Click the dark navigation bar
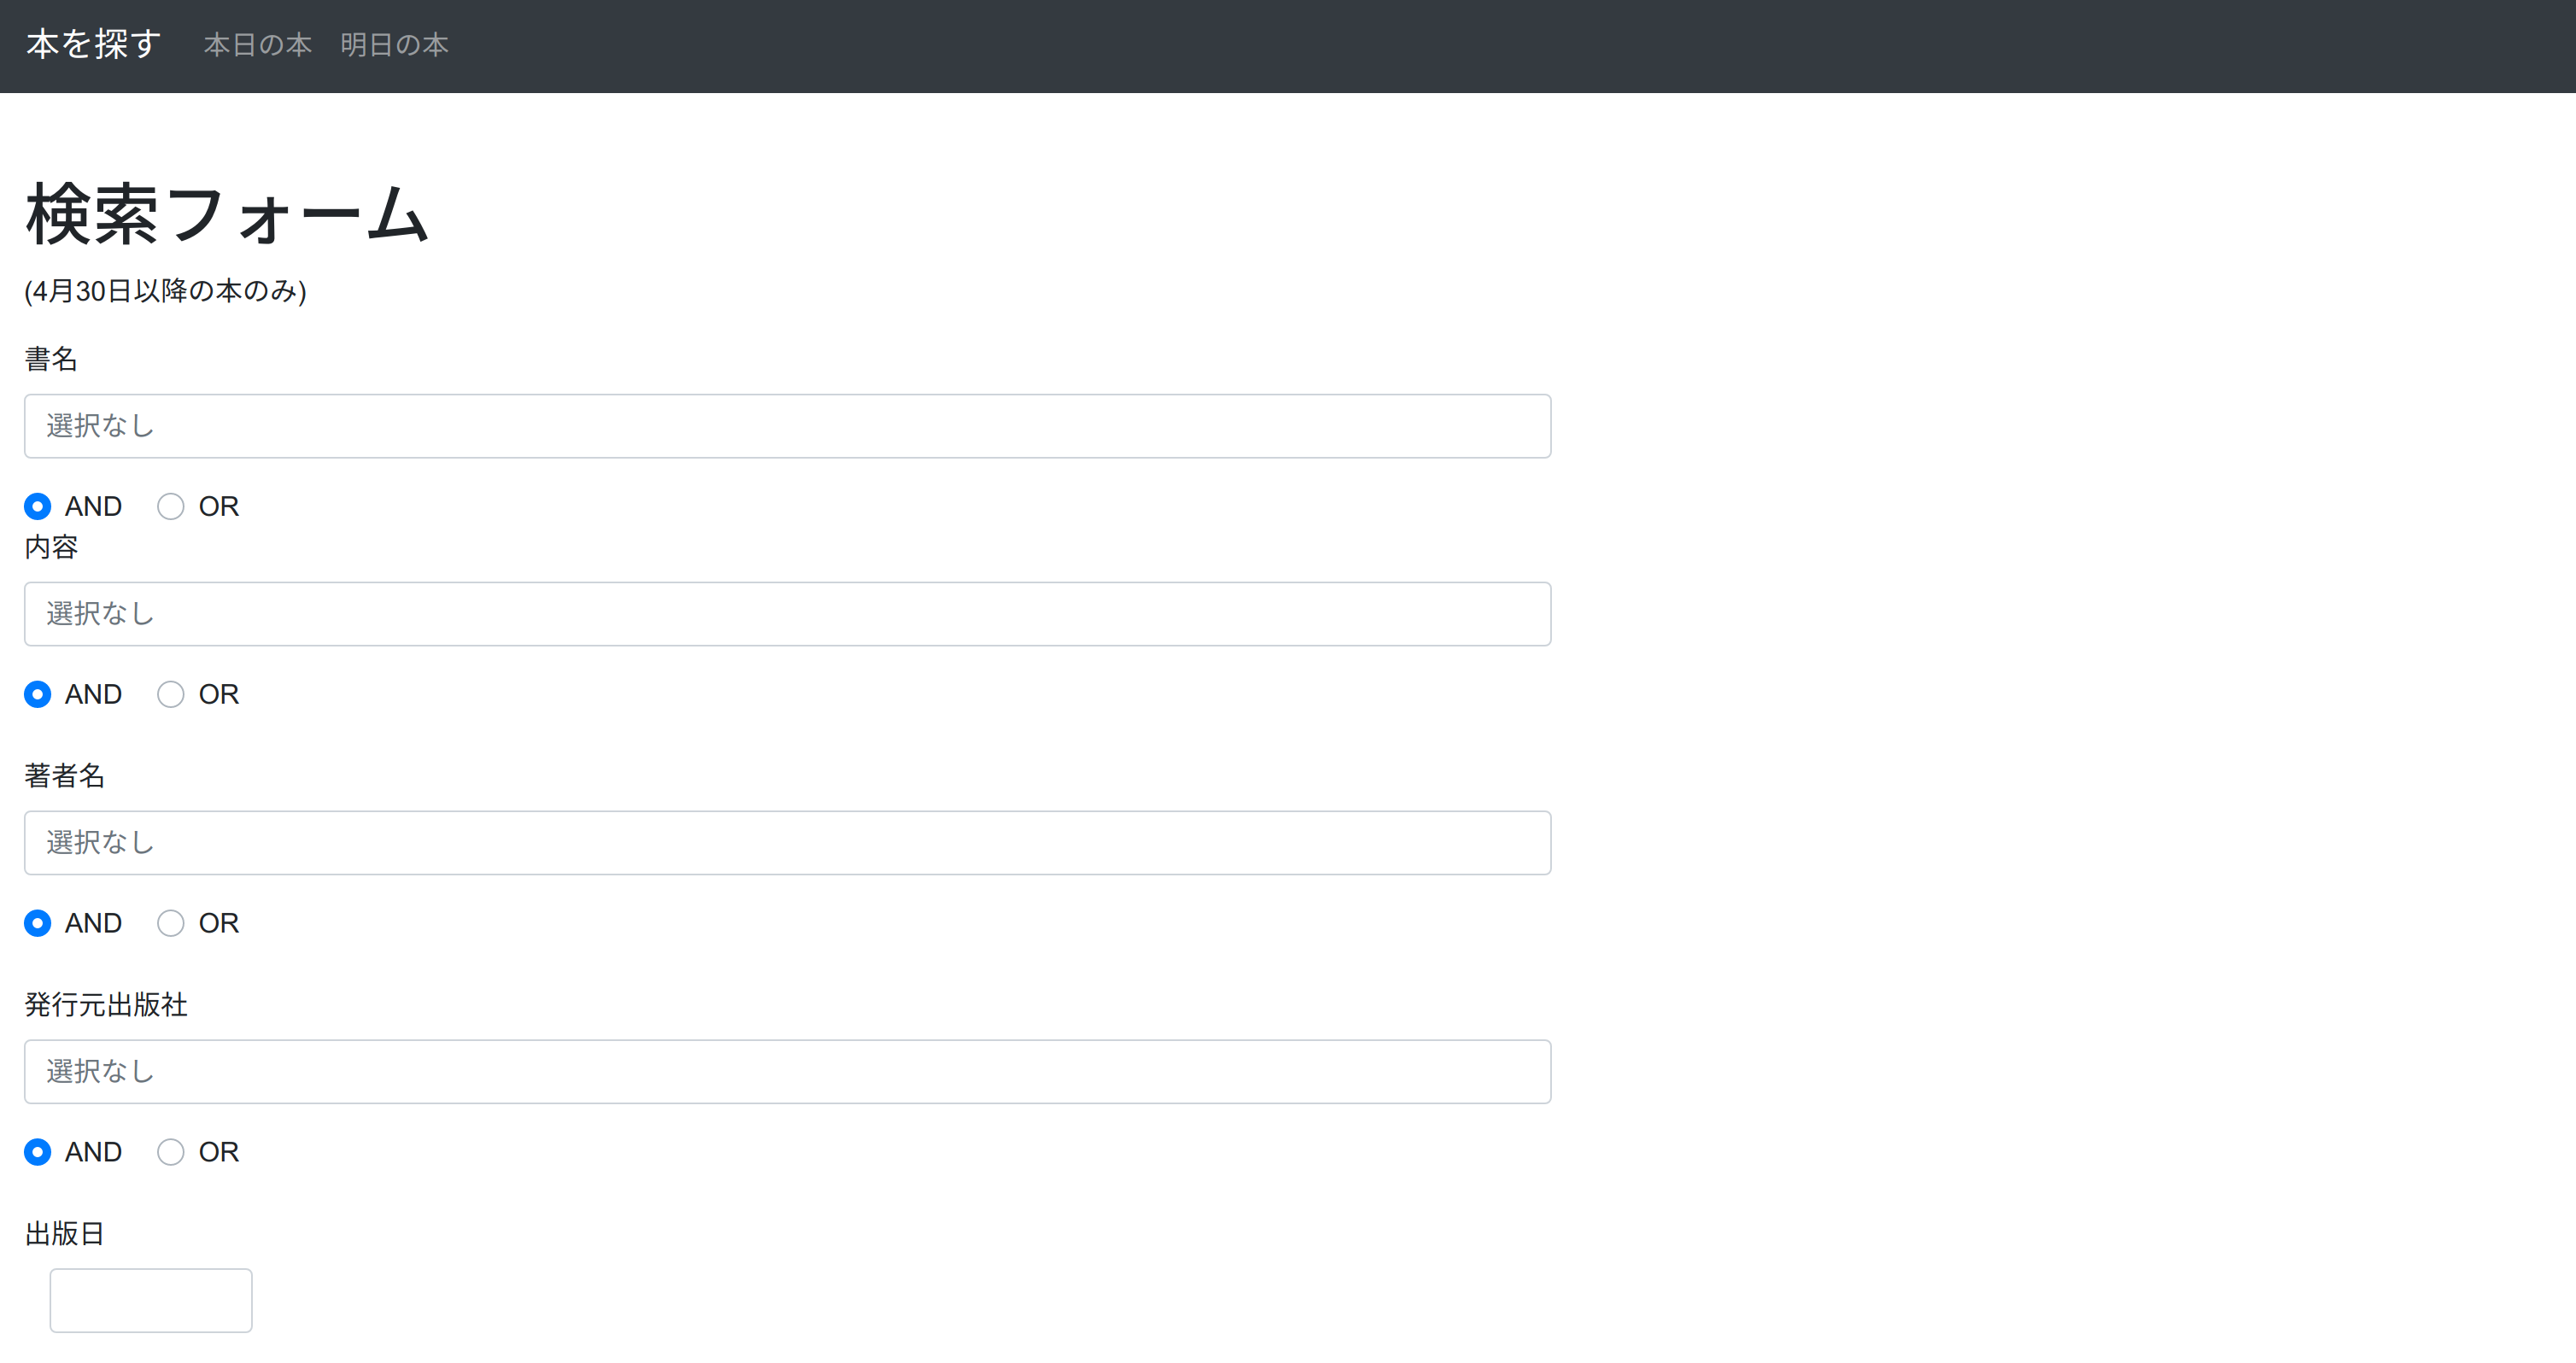The width and height of the screenshot is (2576, 1363). (1288, 46)
